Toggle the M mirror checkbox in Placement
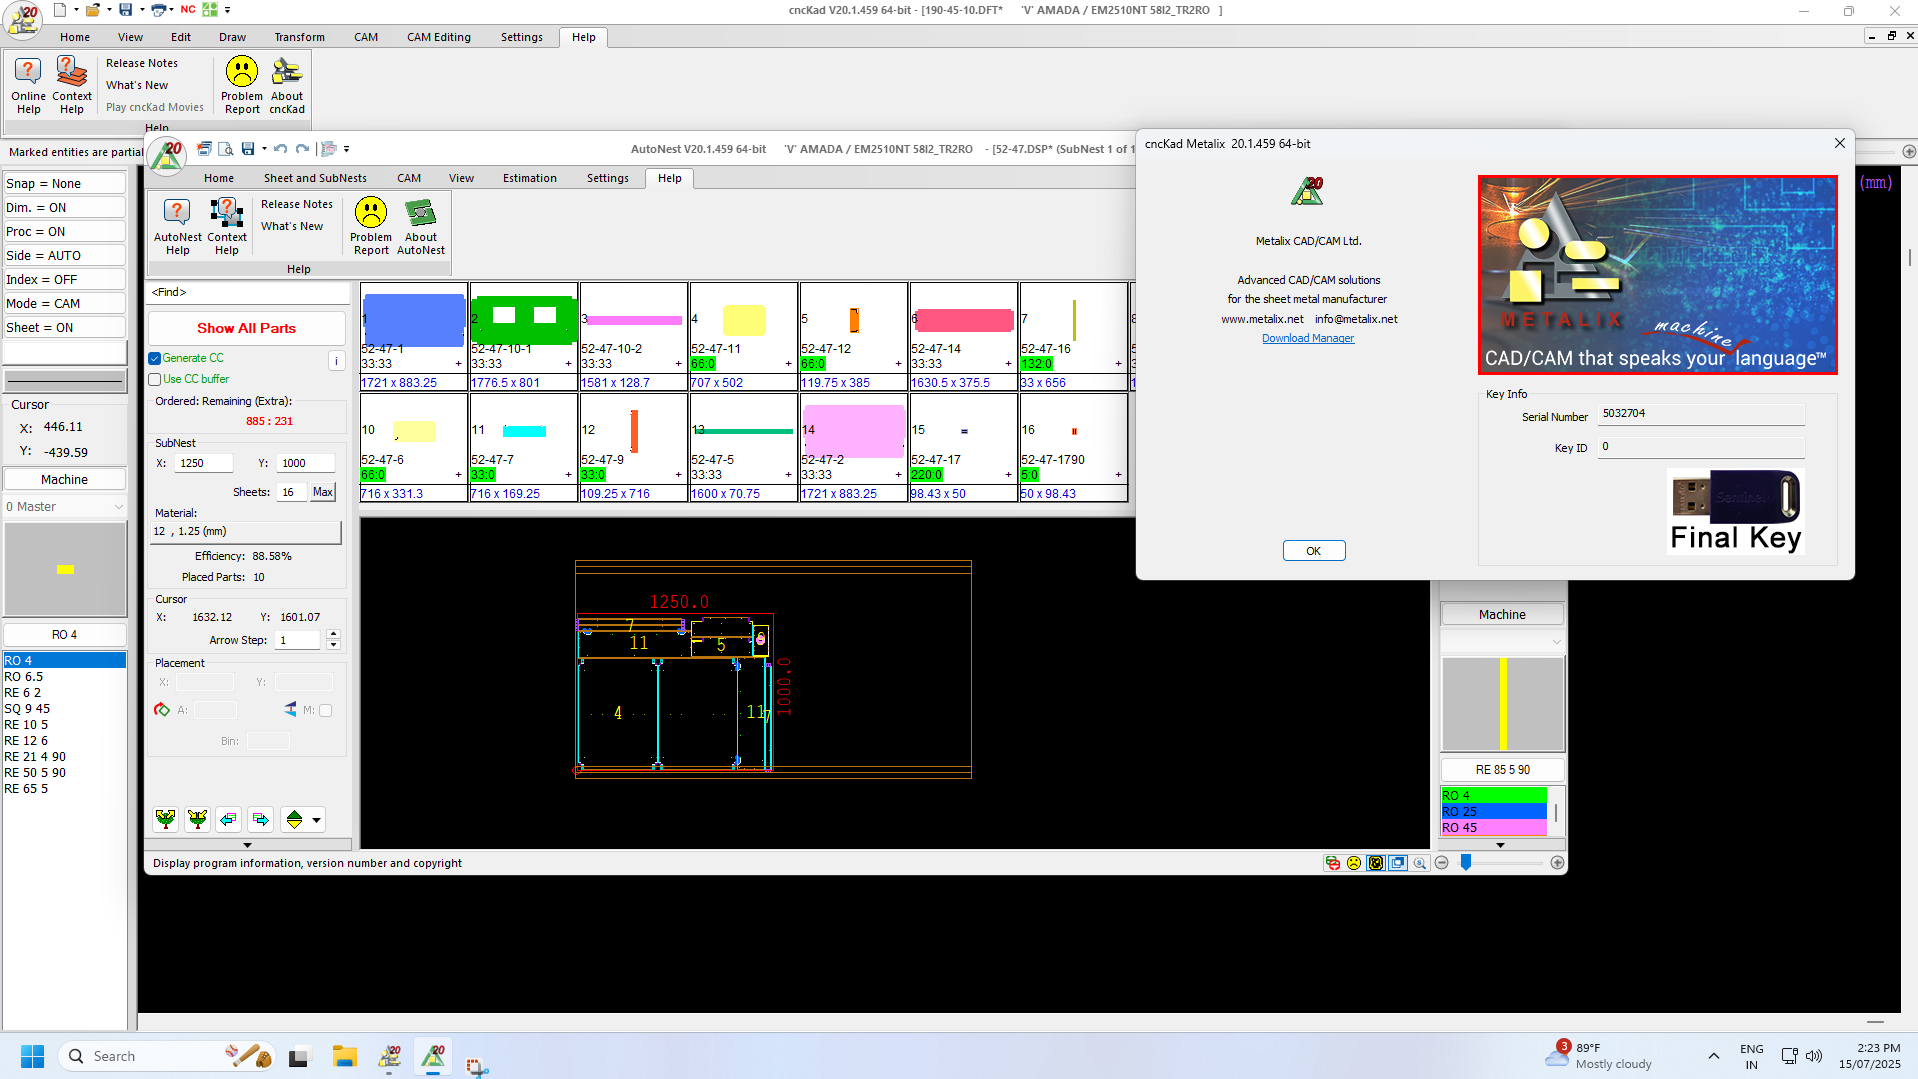 pyautogui.click(x=325, y=710)
